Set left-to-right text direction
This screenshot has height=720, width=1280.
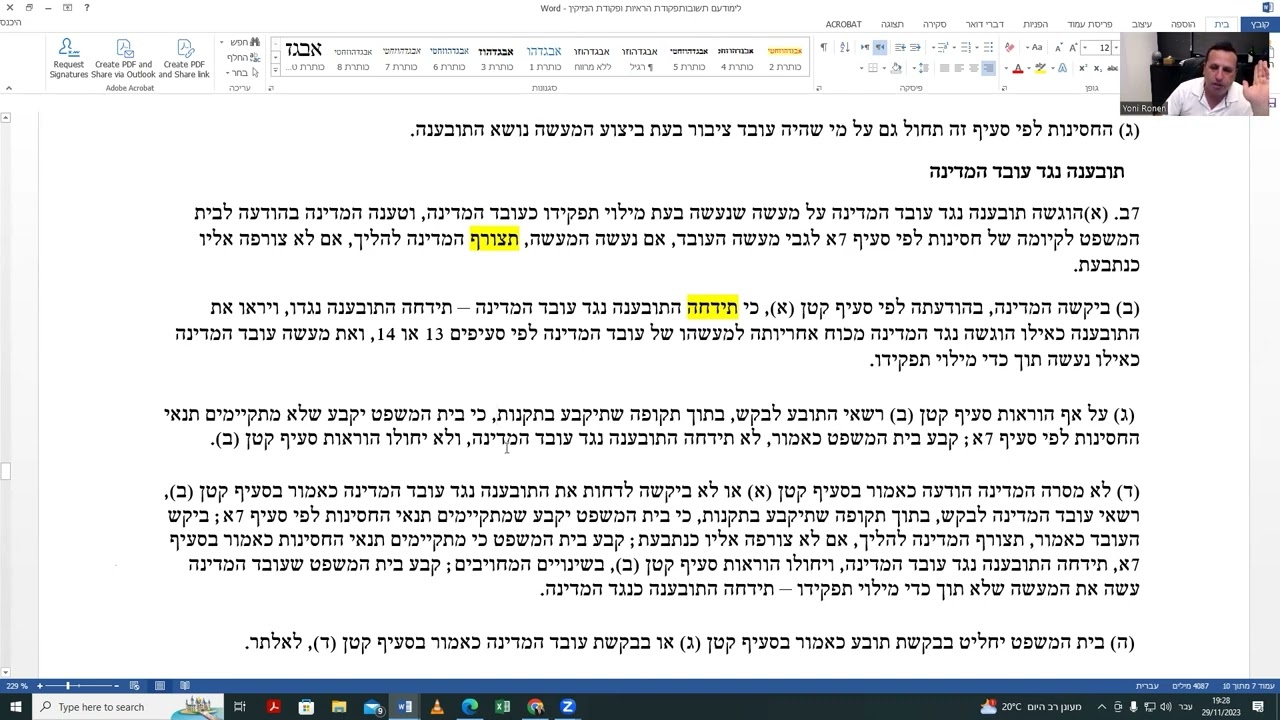pyautogui.click(x=863, y=47)
